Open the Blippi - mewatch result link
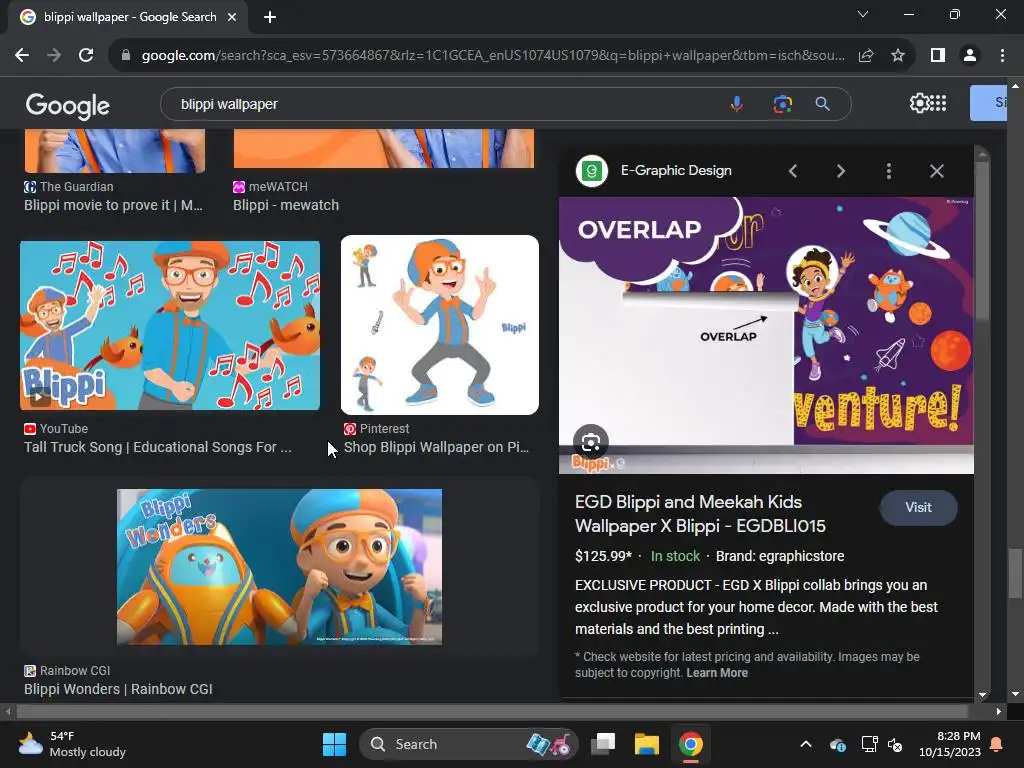Image resolution: width=1024 pixels, height=768 pixels. point(286,205)
